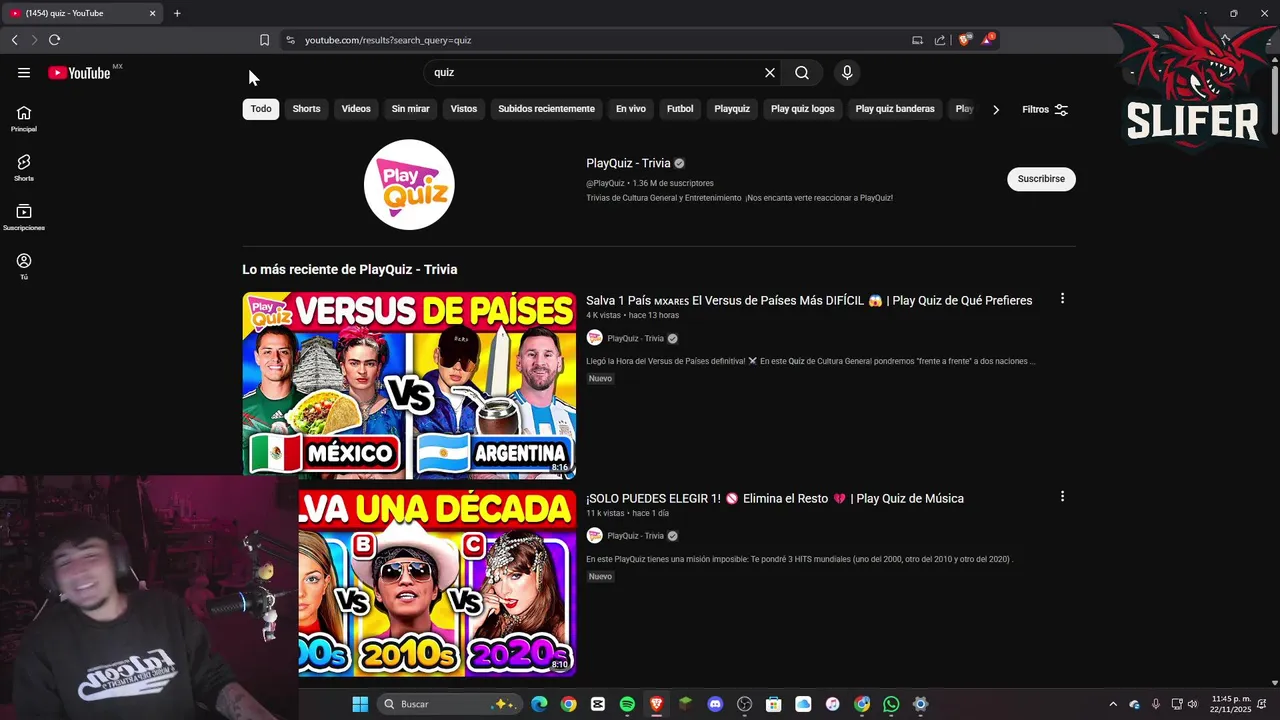Viewport: 1280px width, 720px height.
Task: Open Microsoft Edge from the taskbar
Action: click(539, 704)
